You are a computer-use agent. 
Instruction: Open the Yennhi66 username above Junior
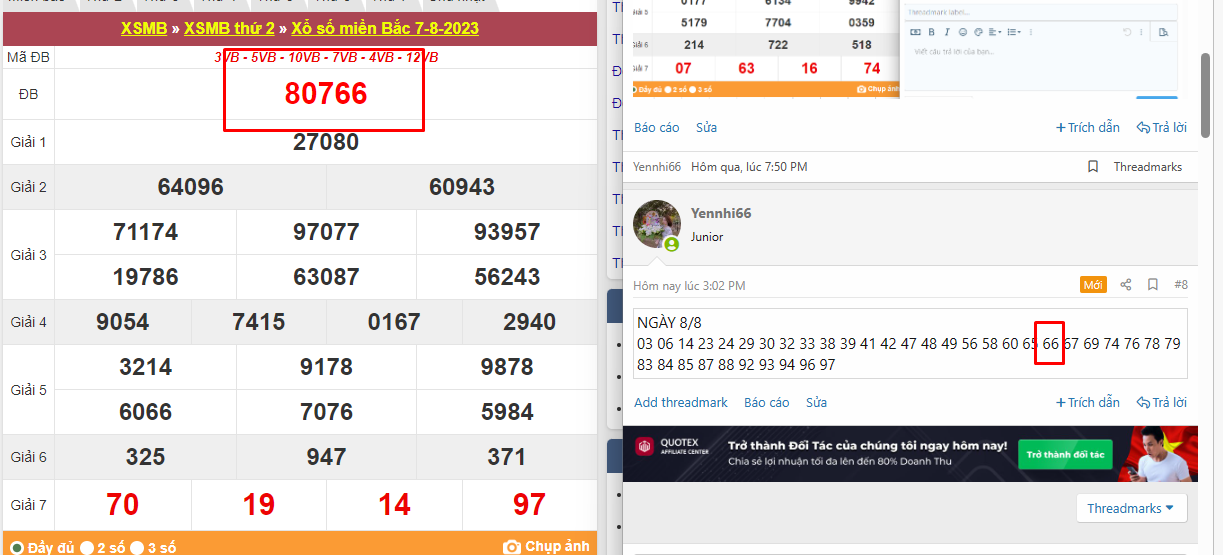click(721, 213)
